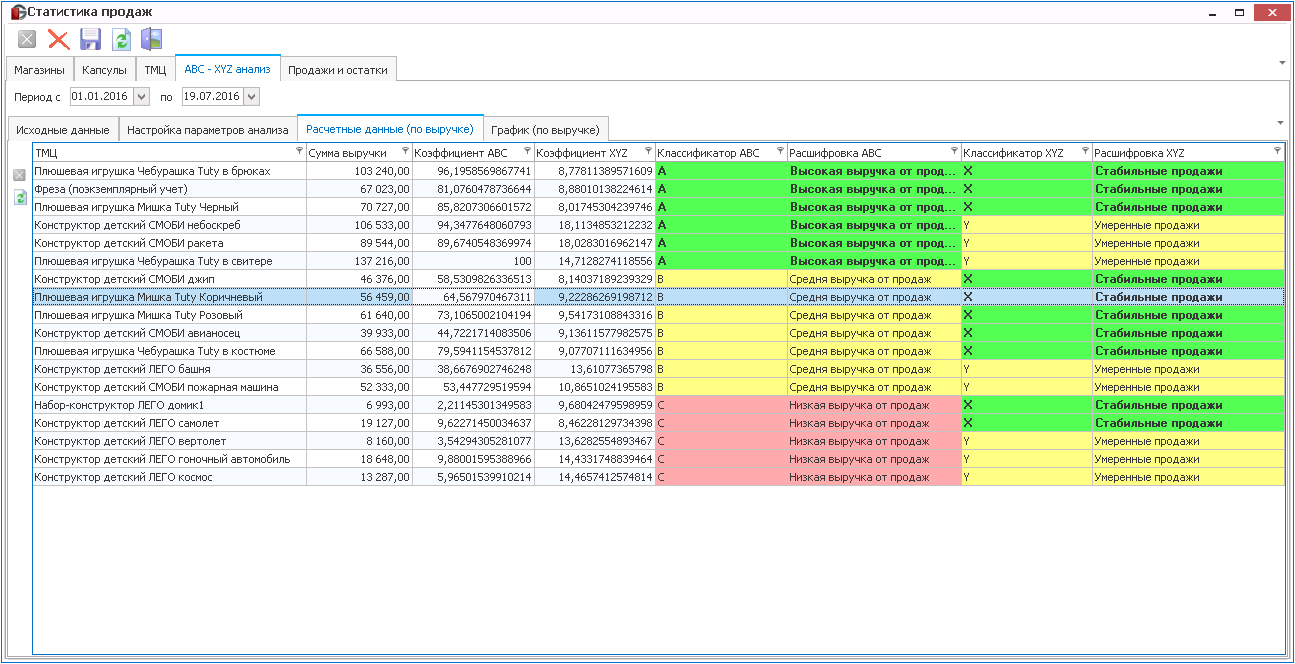
Task: Open filter for ТМЦ column
Action: pos(299,151)
